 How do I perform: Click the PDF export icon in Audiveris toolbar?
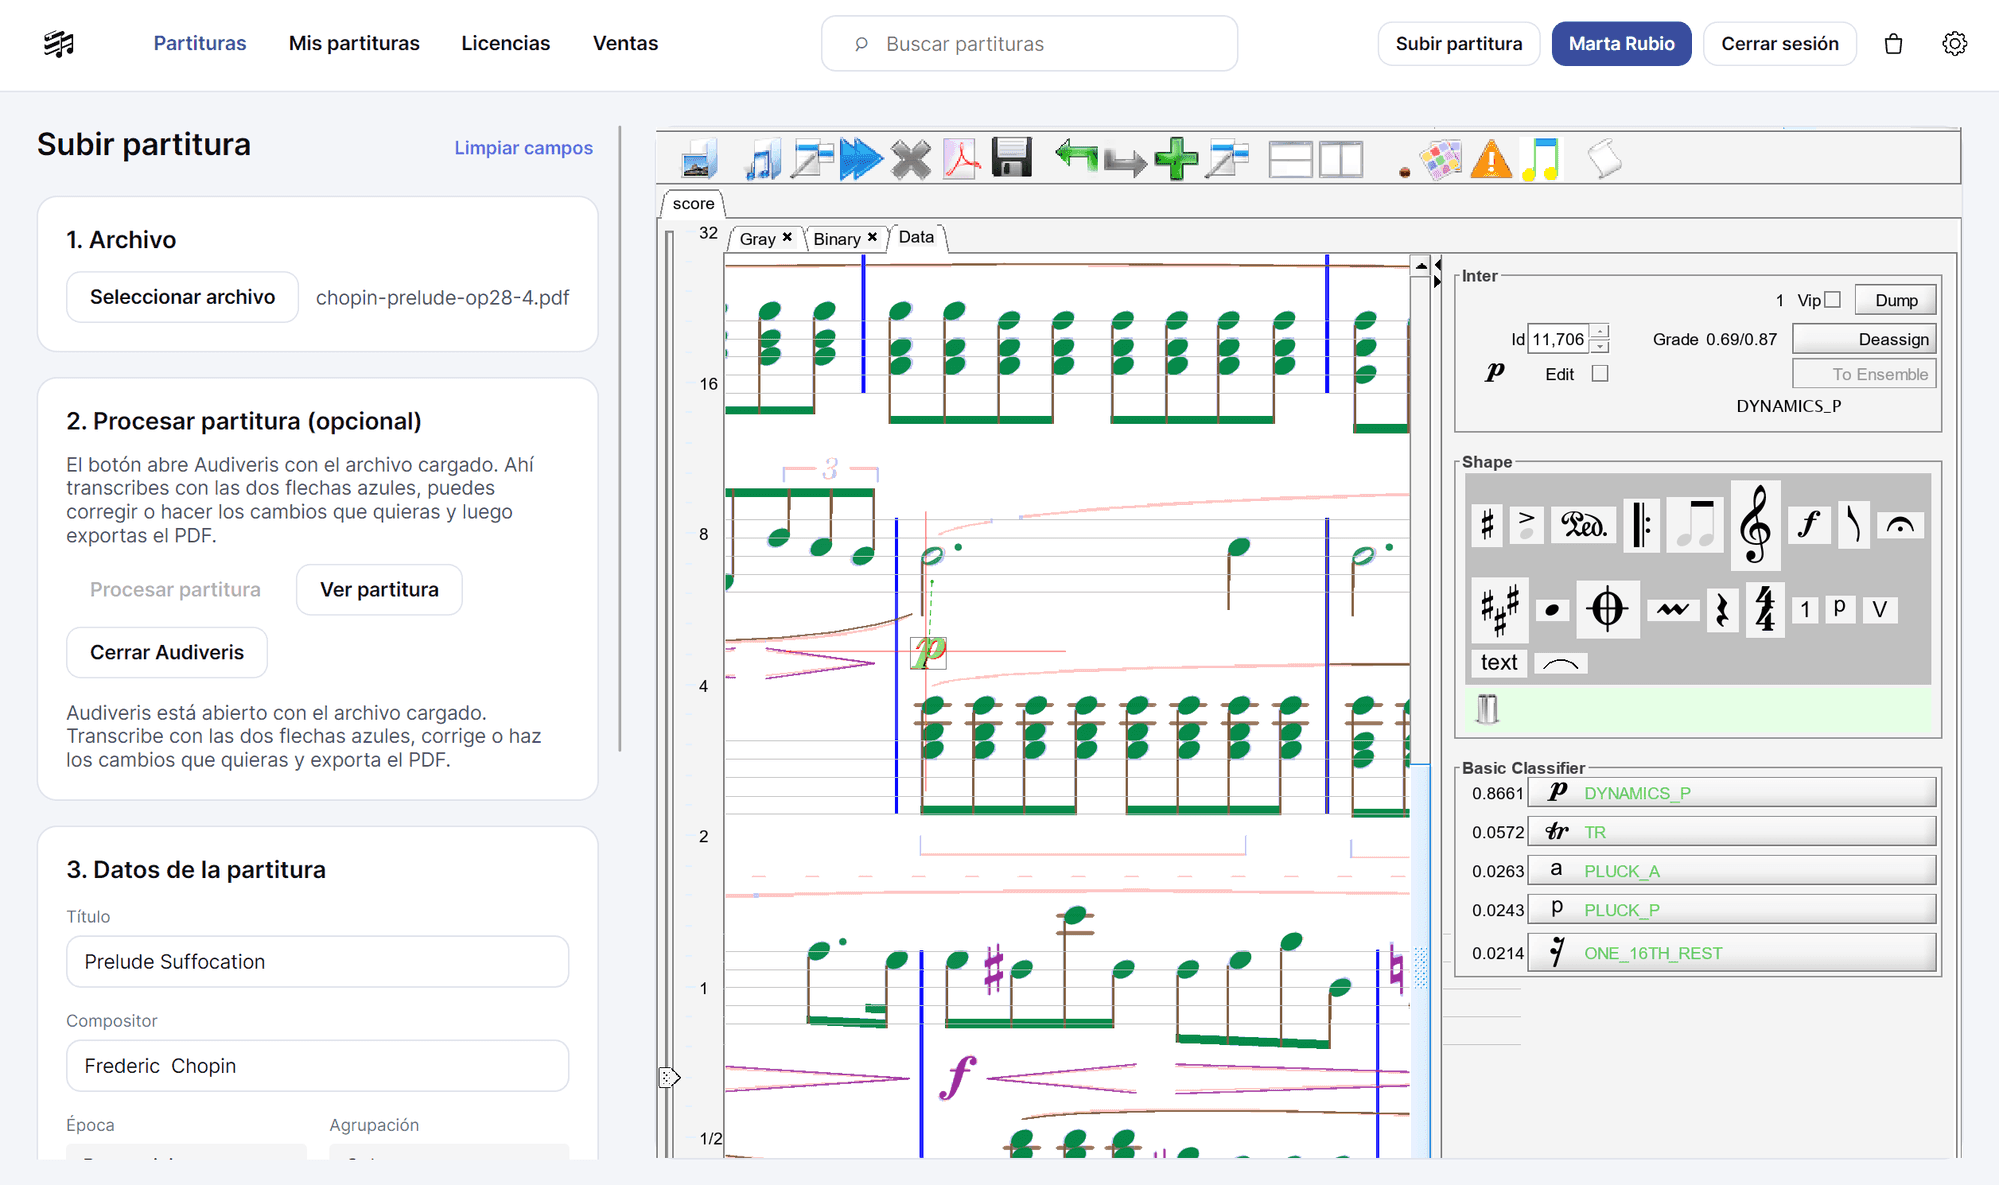click(x=961, y=159)
